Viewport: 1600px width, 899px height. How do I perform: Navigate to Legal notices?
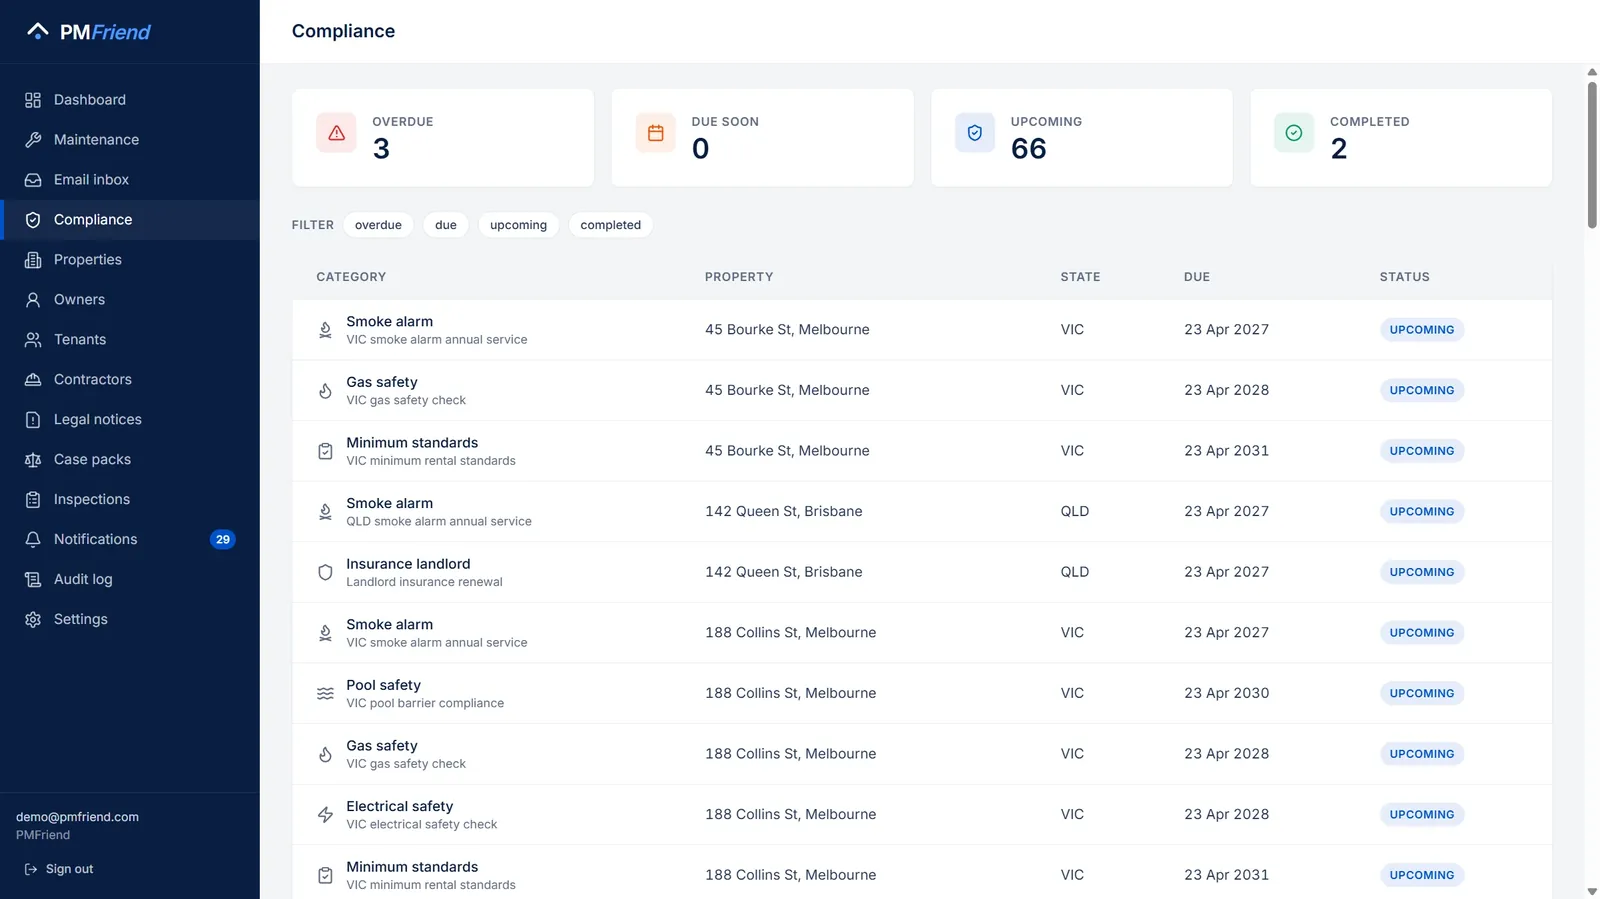[130, 420]
